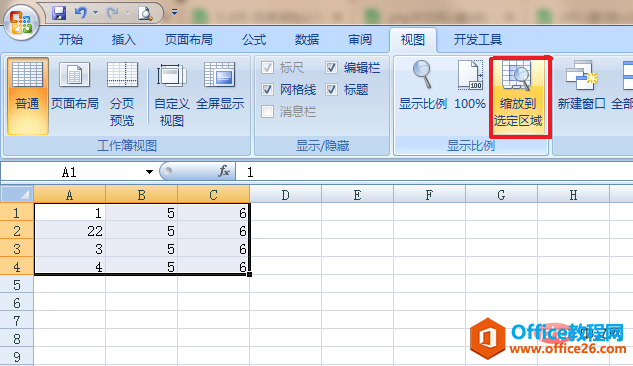The image size is (633, 366).
Task: Click into the formula bar input
Action: (434, 172)
